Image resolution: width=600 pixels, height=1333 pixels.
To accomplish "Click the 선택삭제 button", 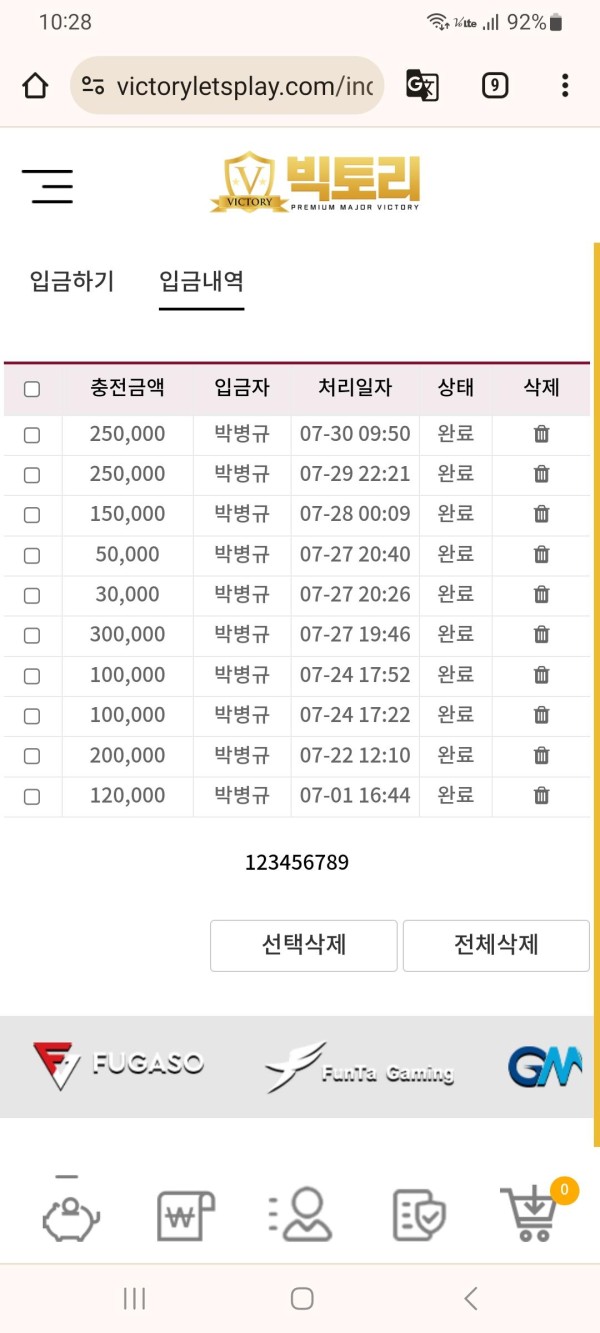I will (x=304, y=945).
